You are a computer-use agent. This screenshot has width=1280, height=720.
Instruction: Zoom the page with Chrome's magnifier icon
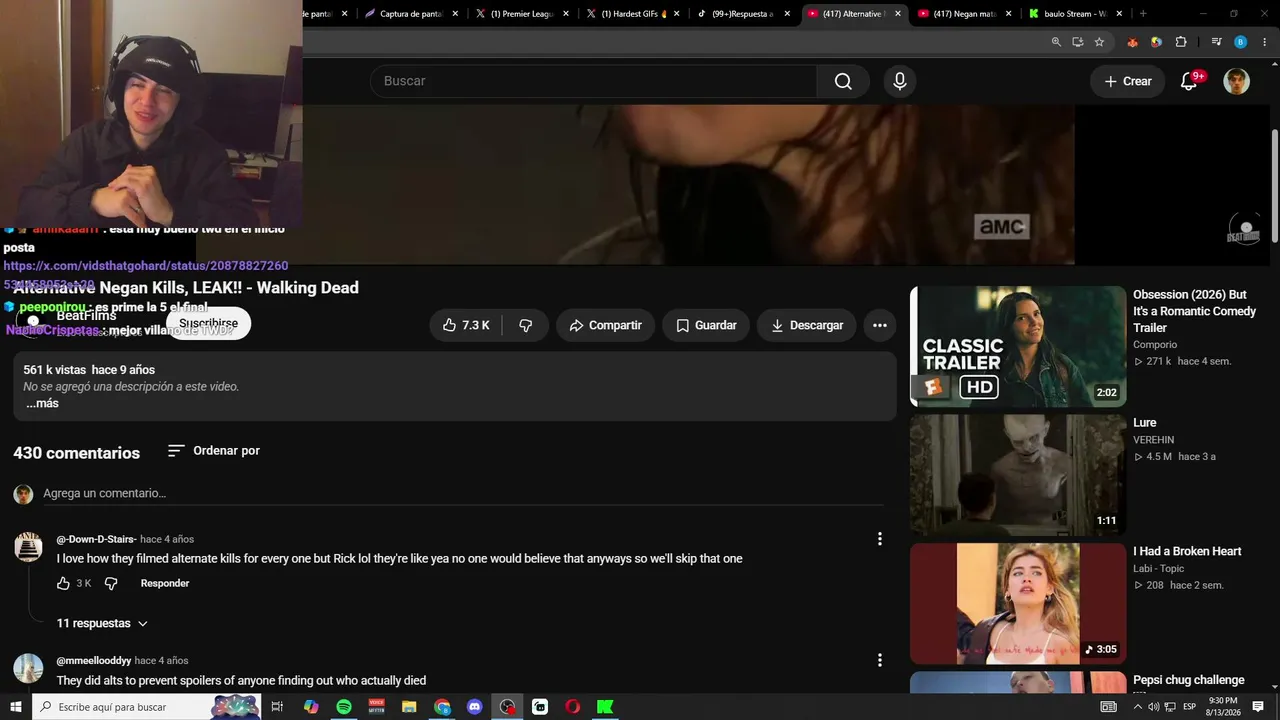1056,42
